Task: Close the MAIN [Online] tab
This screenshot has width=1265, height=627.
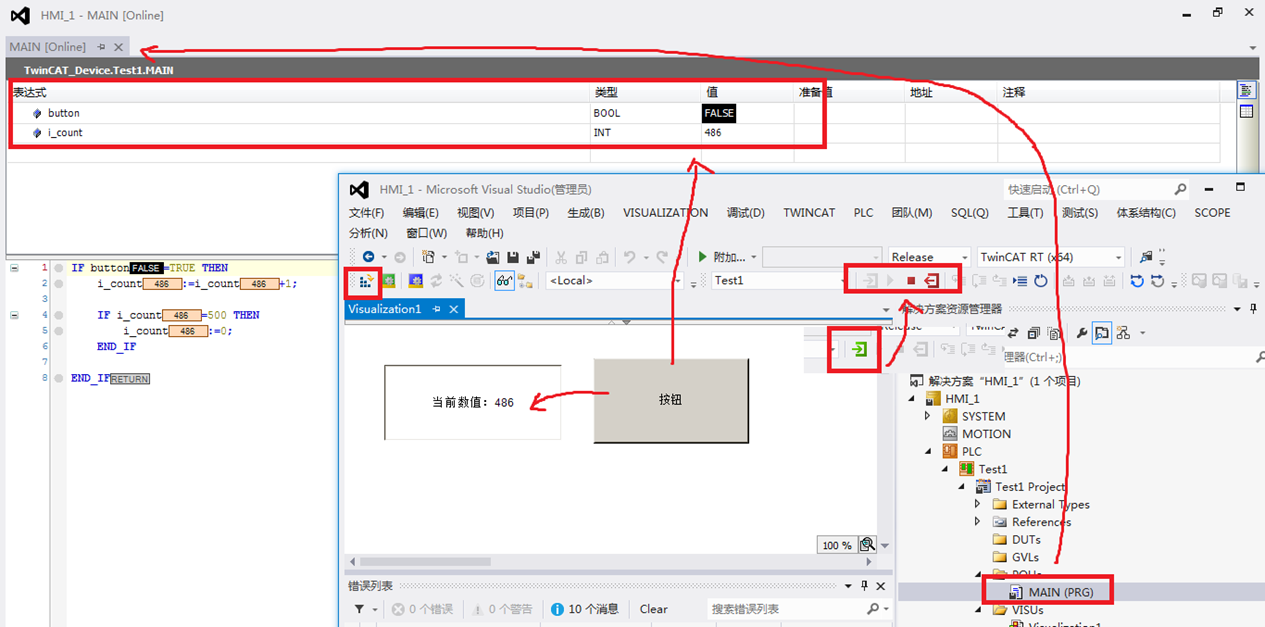Action: [x=118, y=47]
